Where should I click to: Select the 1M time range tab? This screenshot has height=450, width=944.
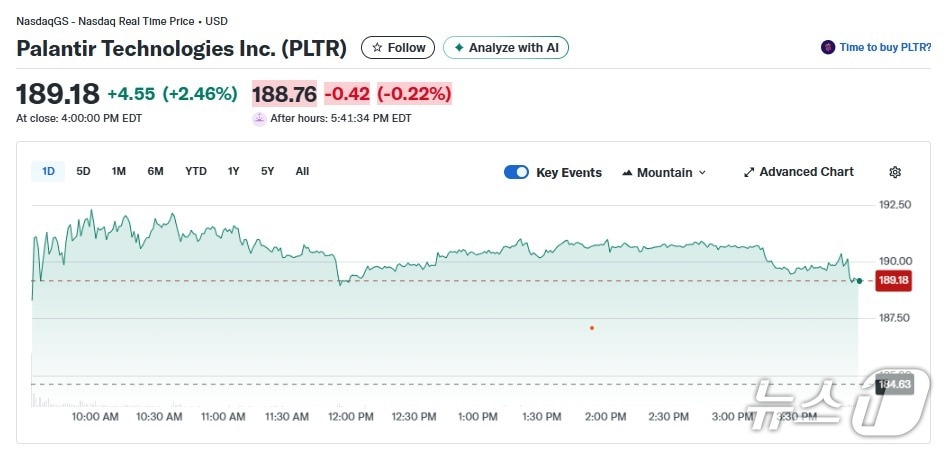(119, 171)
